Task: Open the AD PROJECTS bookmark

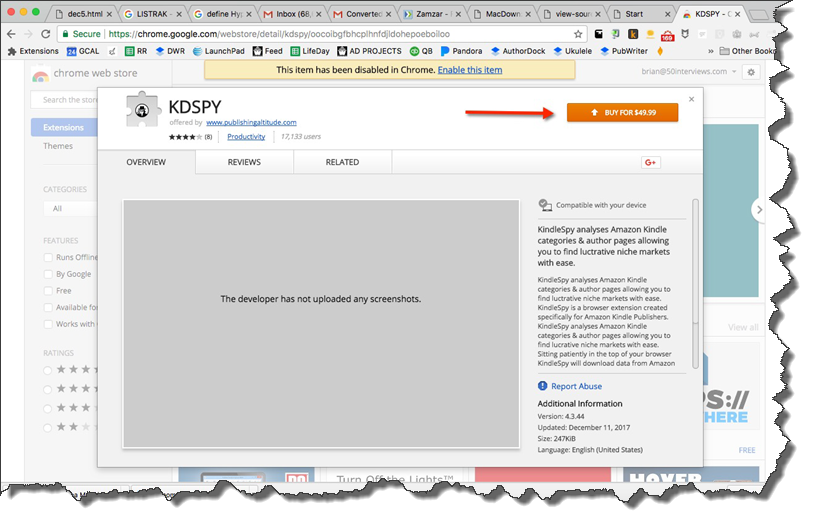Action: (x=370, y=51)
